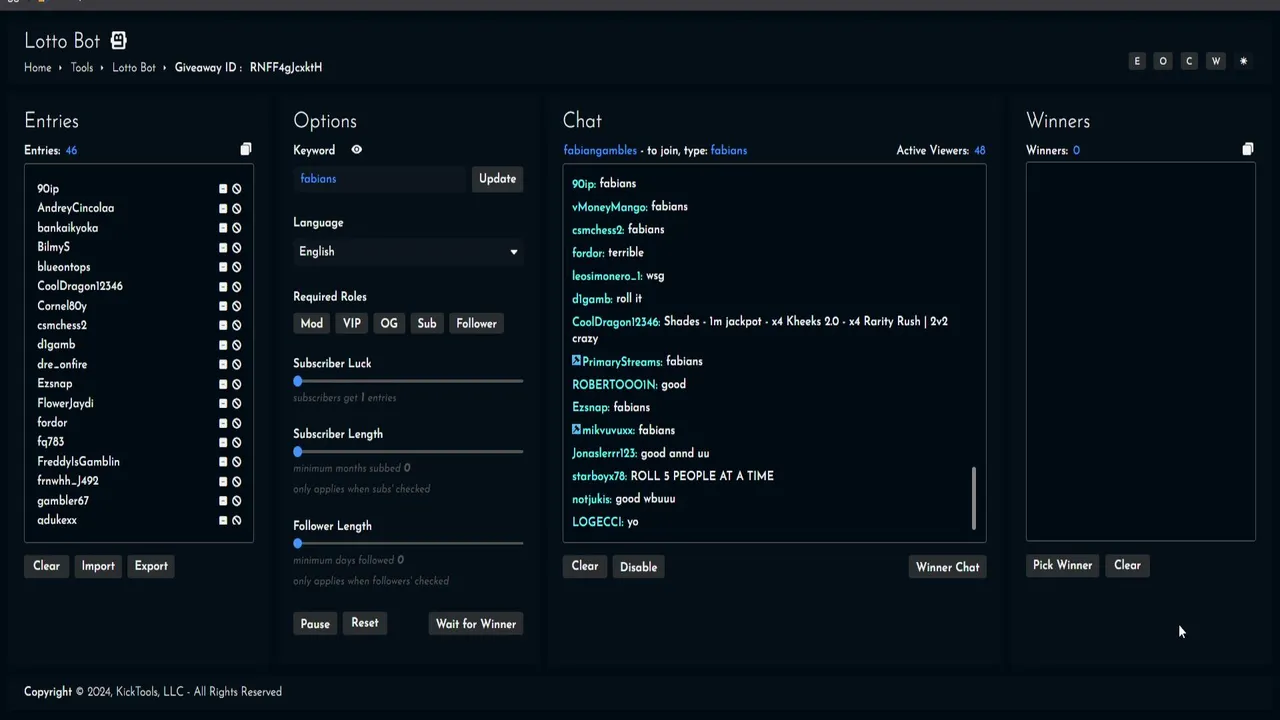
Task: Toggle Follower required role
Action: point(477,324)
